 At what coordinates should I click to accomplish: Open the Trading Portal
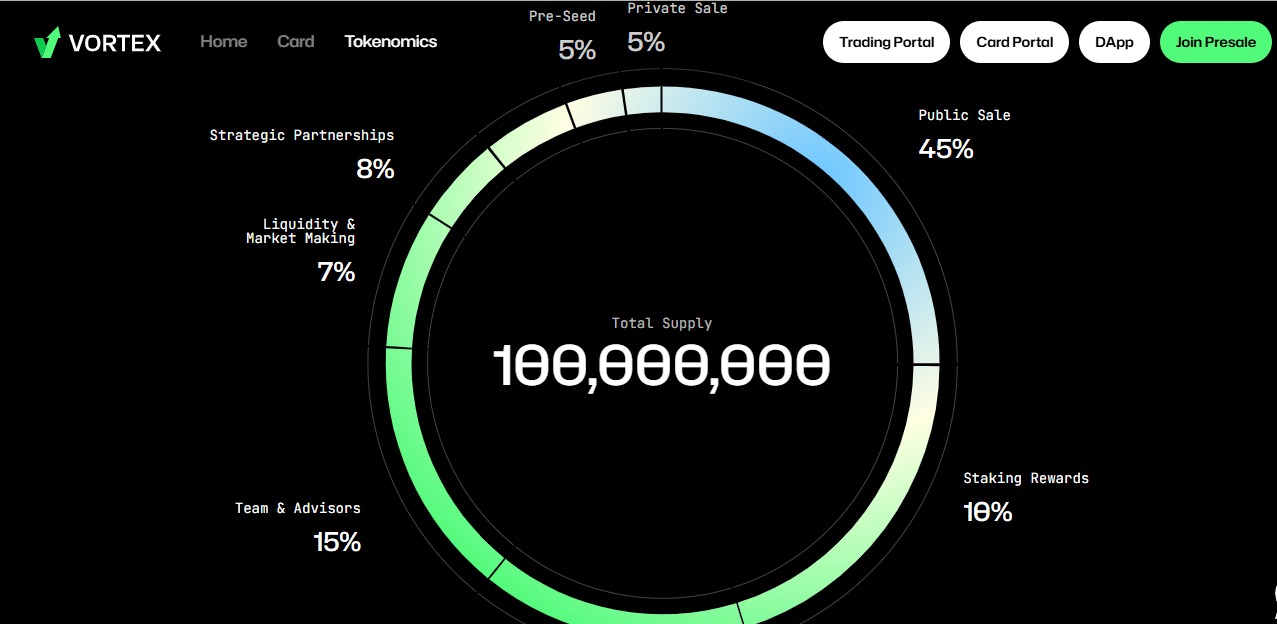coord(886,42)
